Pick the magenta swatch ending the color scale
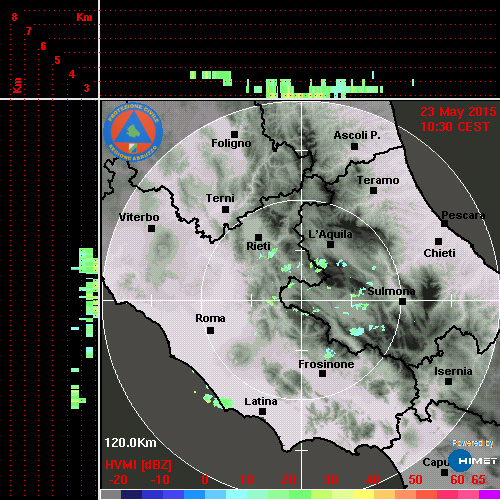Image resolution: width=500 pixels, height=500 pixels. pyautogui.click(x=489, y=494)
